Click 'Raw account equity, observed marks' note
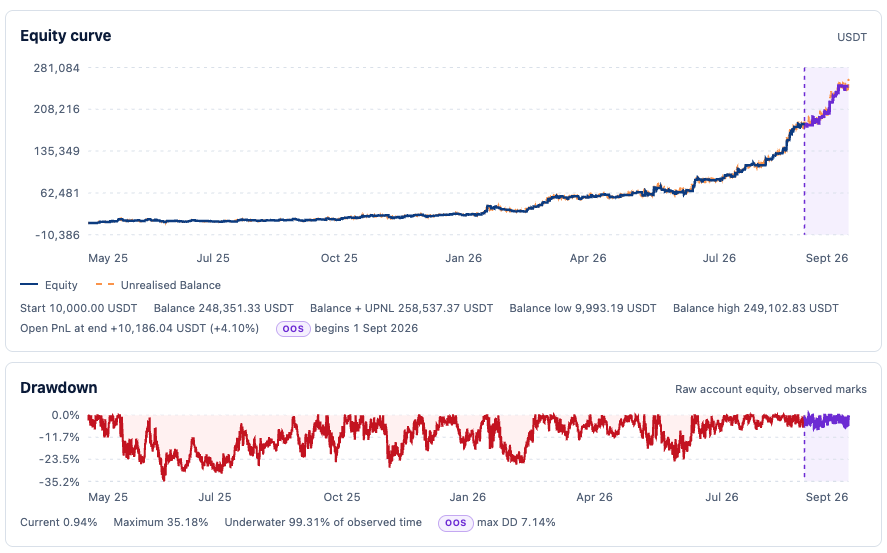 coord(771,389)
